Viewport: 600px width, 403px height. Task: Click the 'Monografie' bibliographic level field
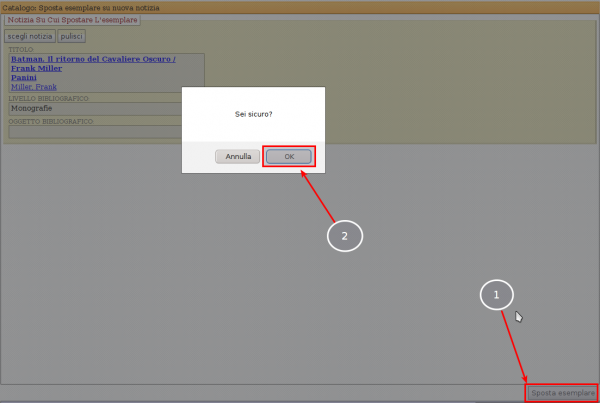(x=90, y=108)
